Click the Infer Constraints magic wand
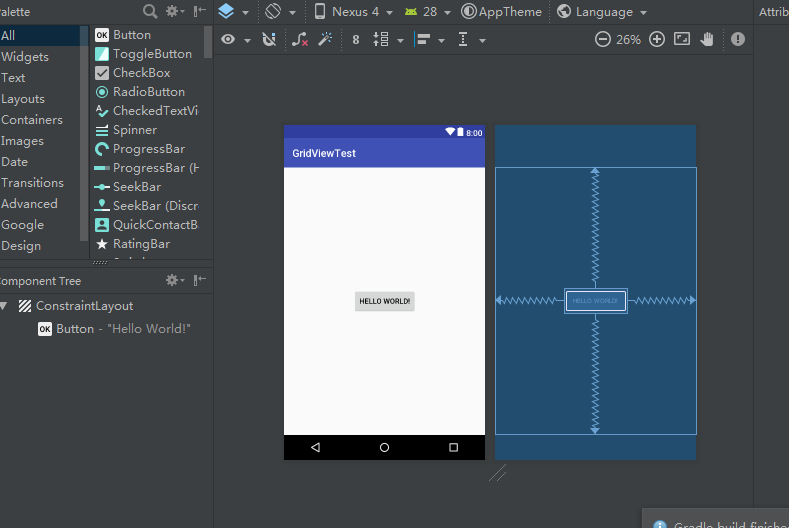 (326, 39)
